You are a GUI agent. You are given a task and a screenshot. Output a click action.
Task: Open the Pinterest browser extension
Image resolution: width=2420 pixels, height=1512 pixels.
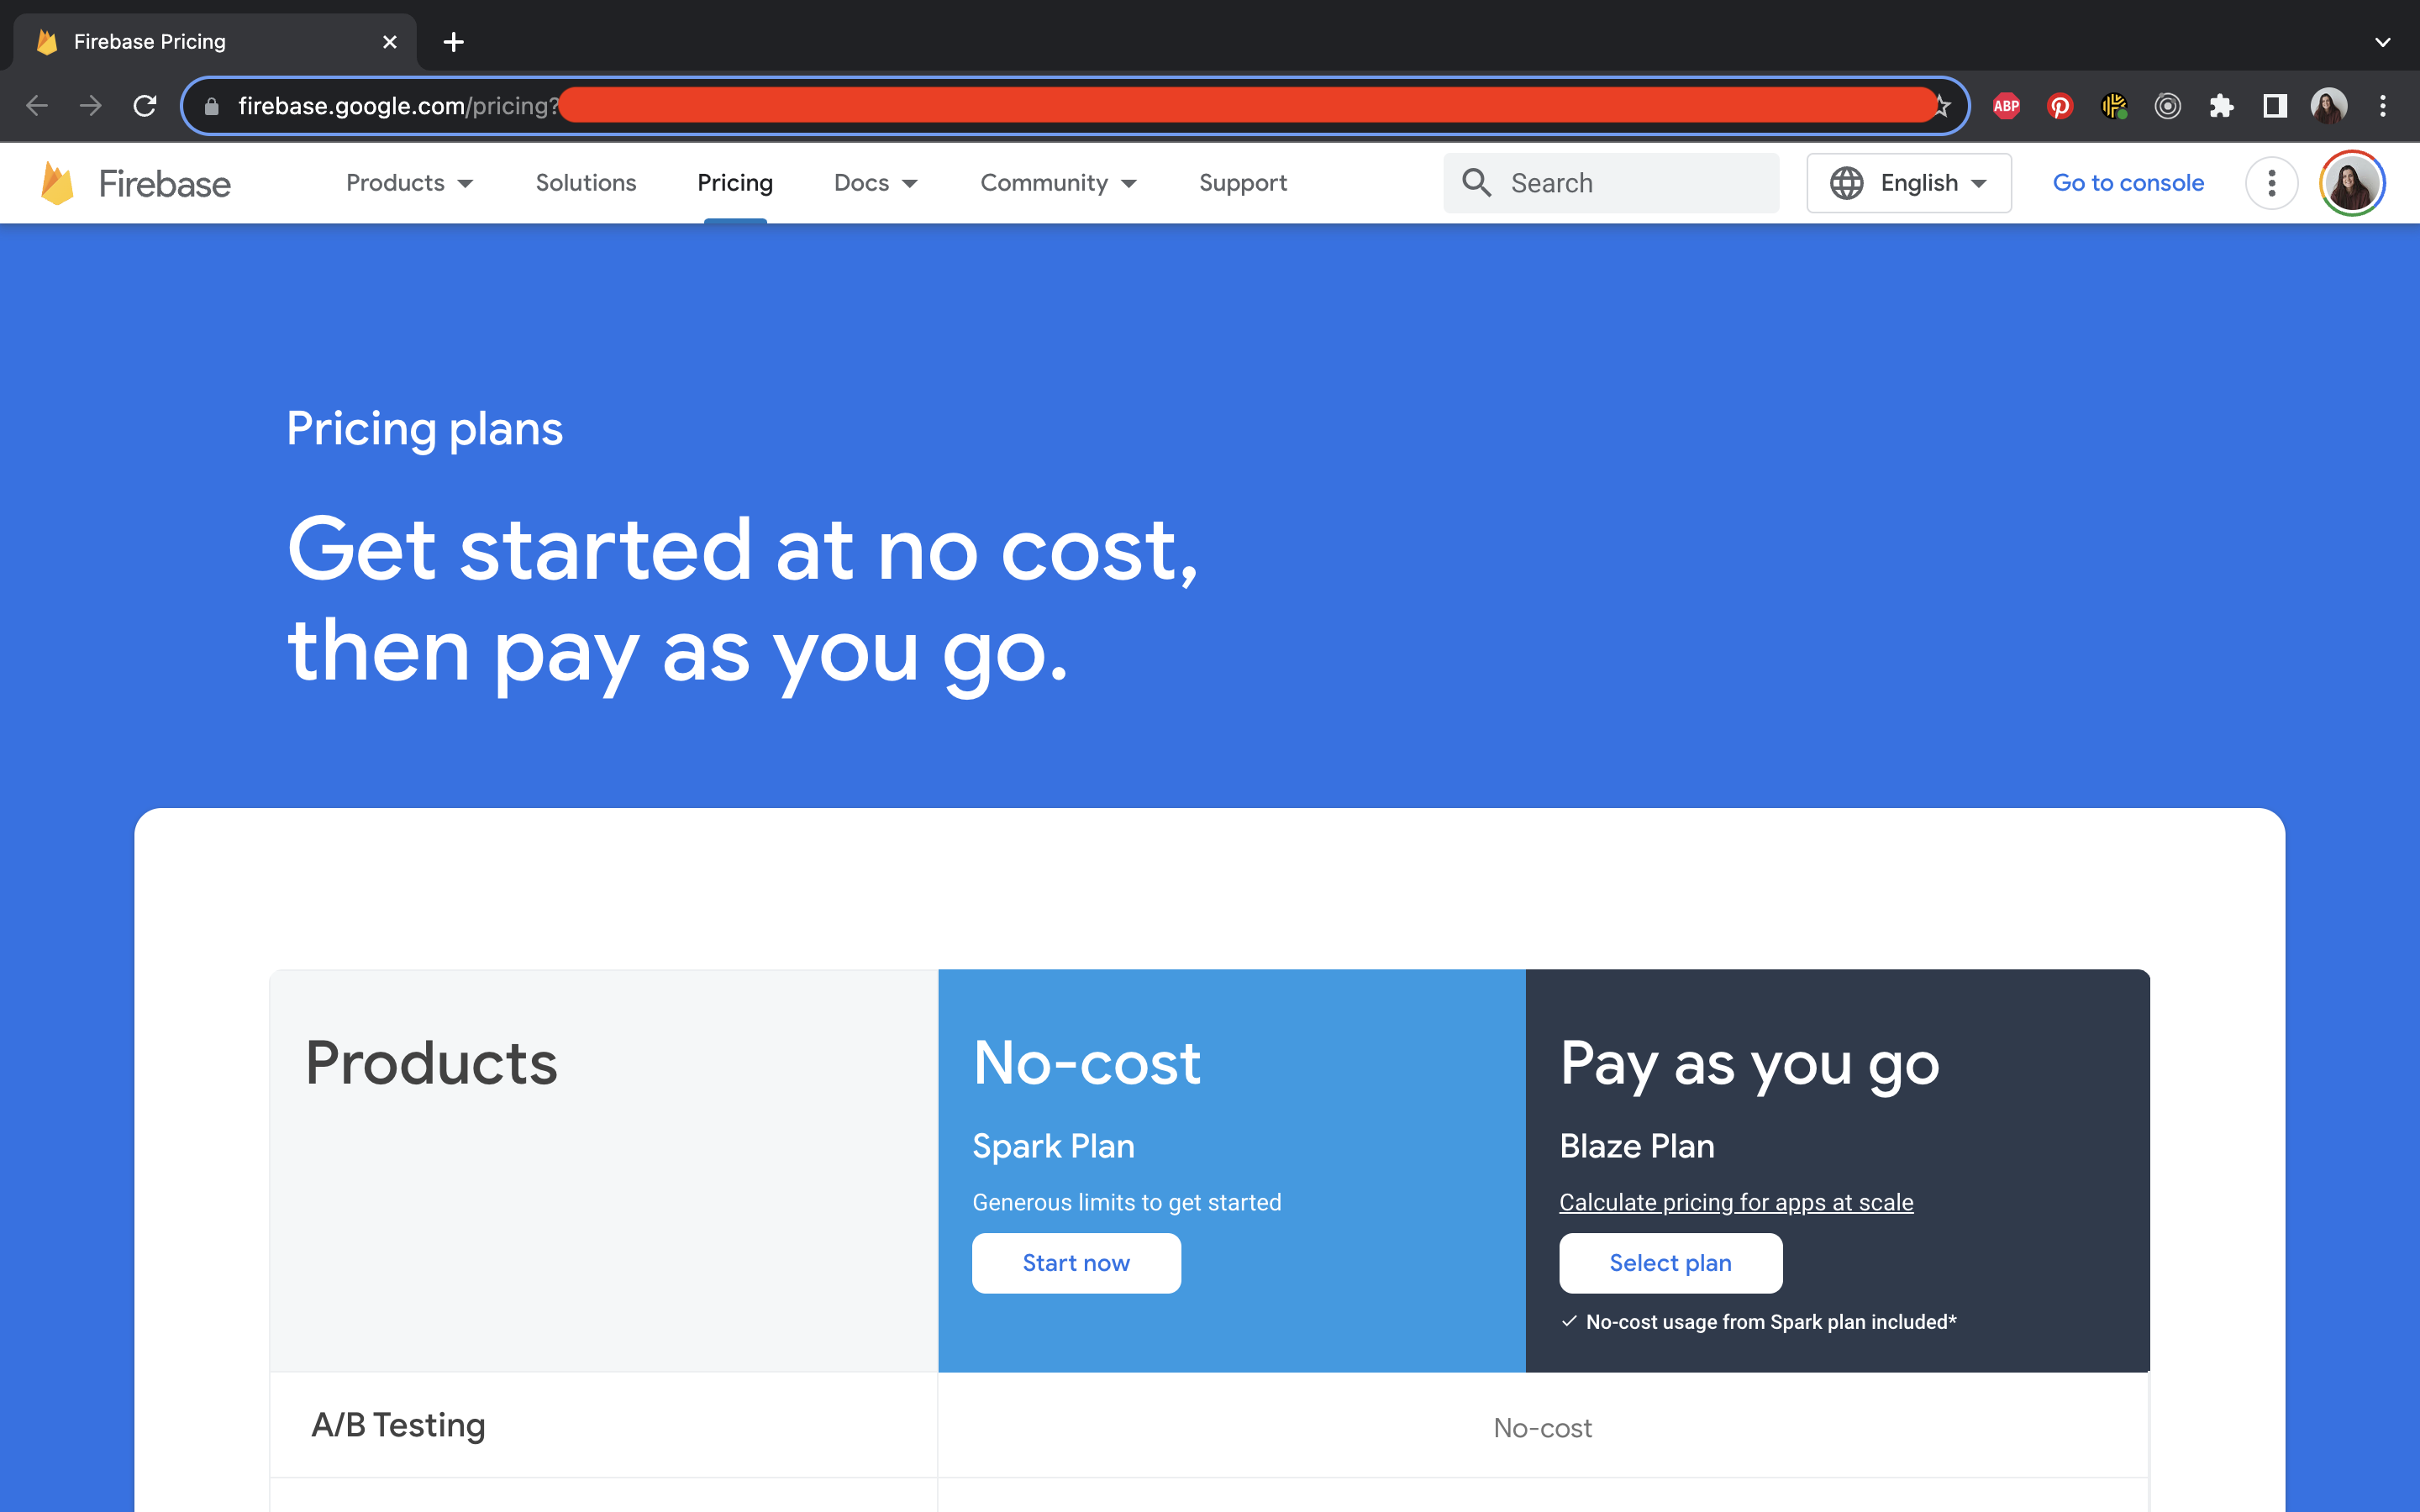[2060, 105]
